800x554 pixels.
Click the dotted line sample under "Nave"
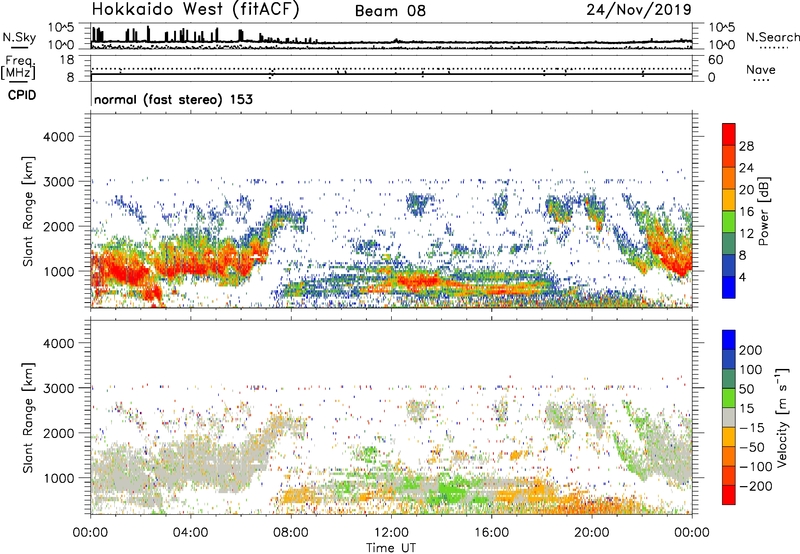coord(762,81)
